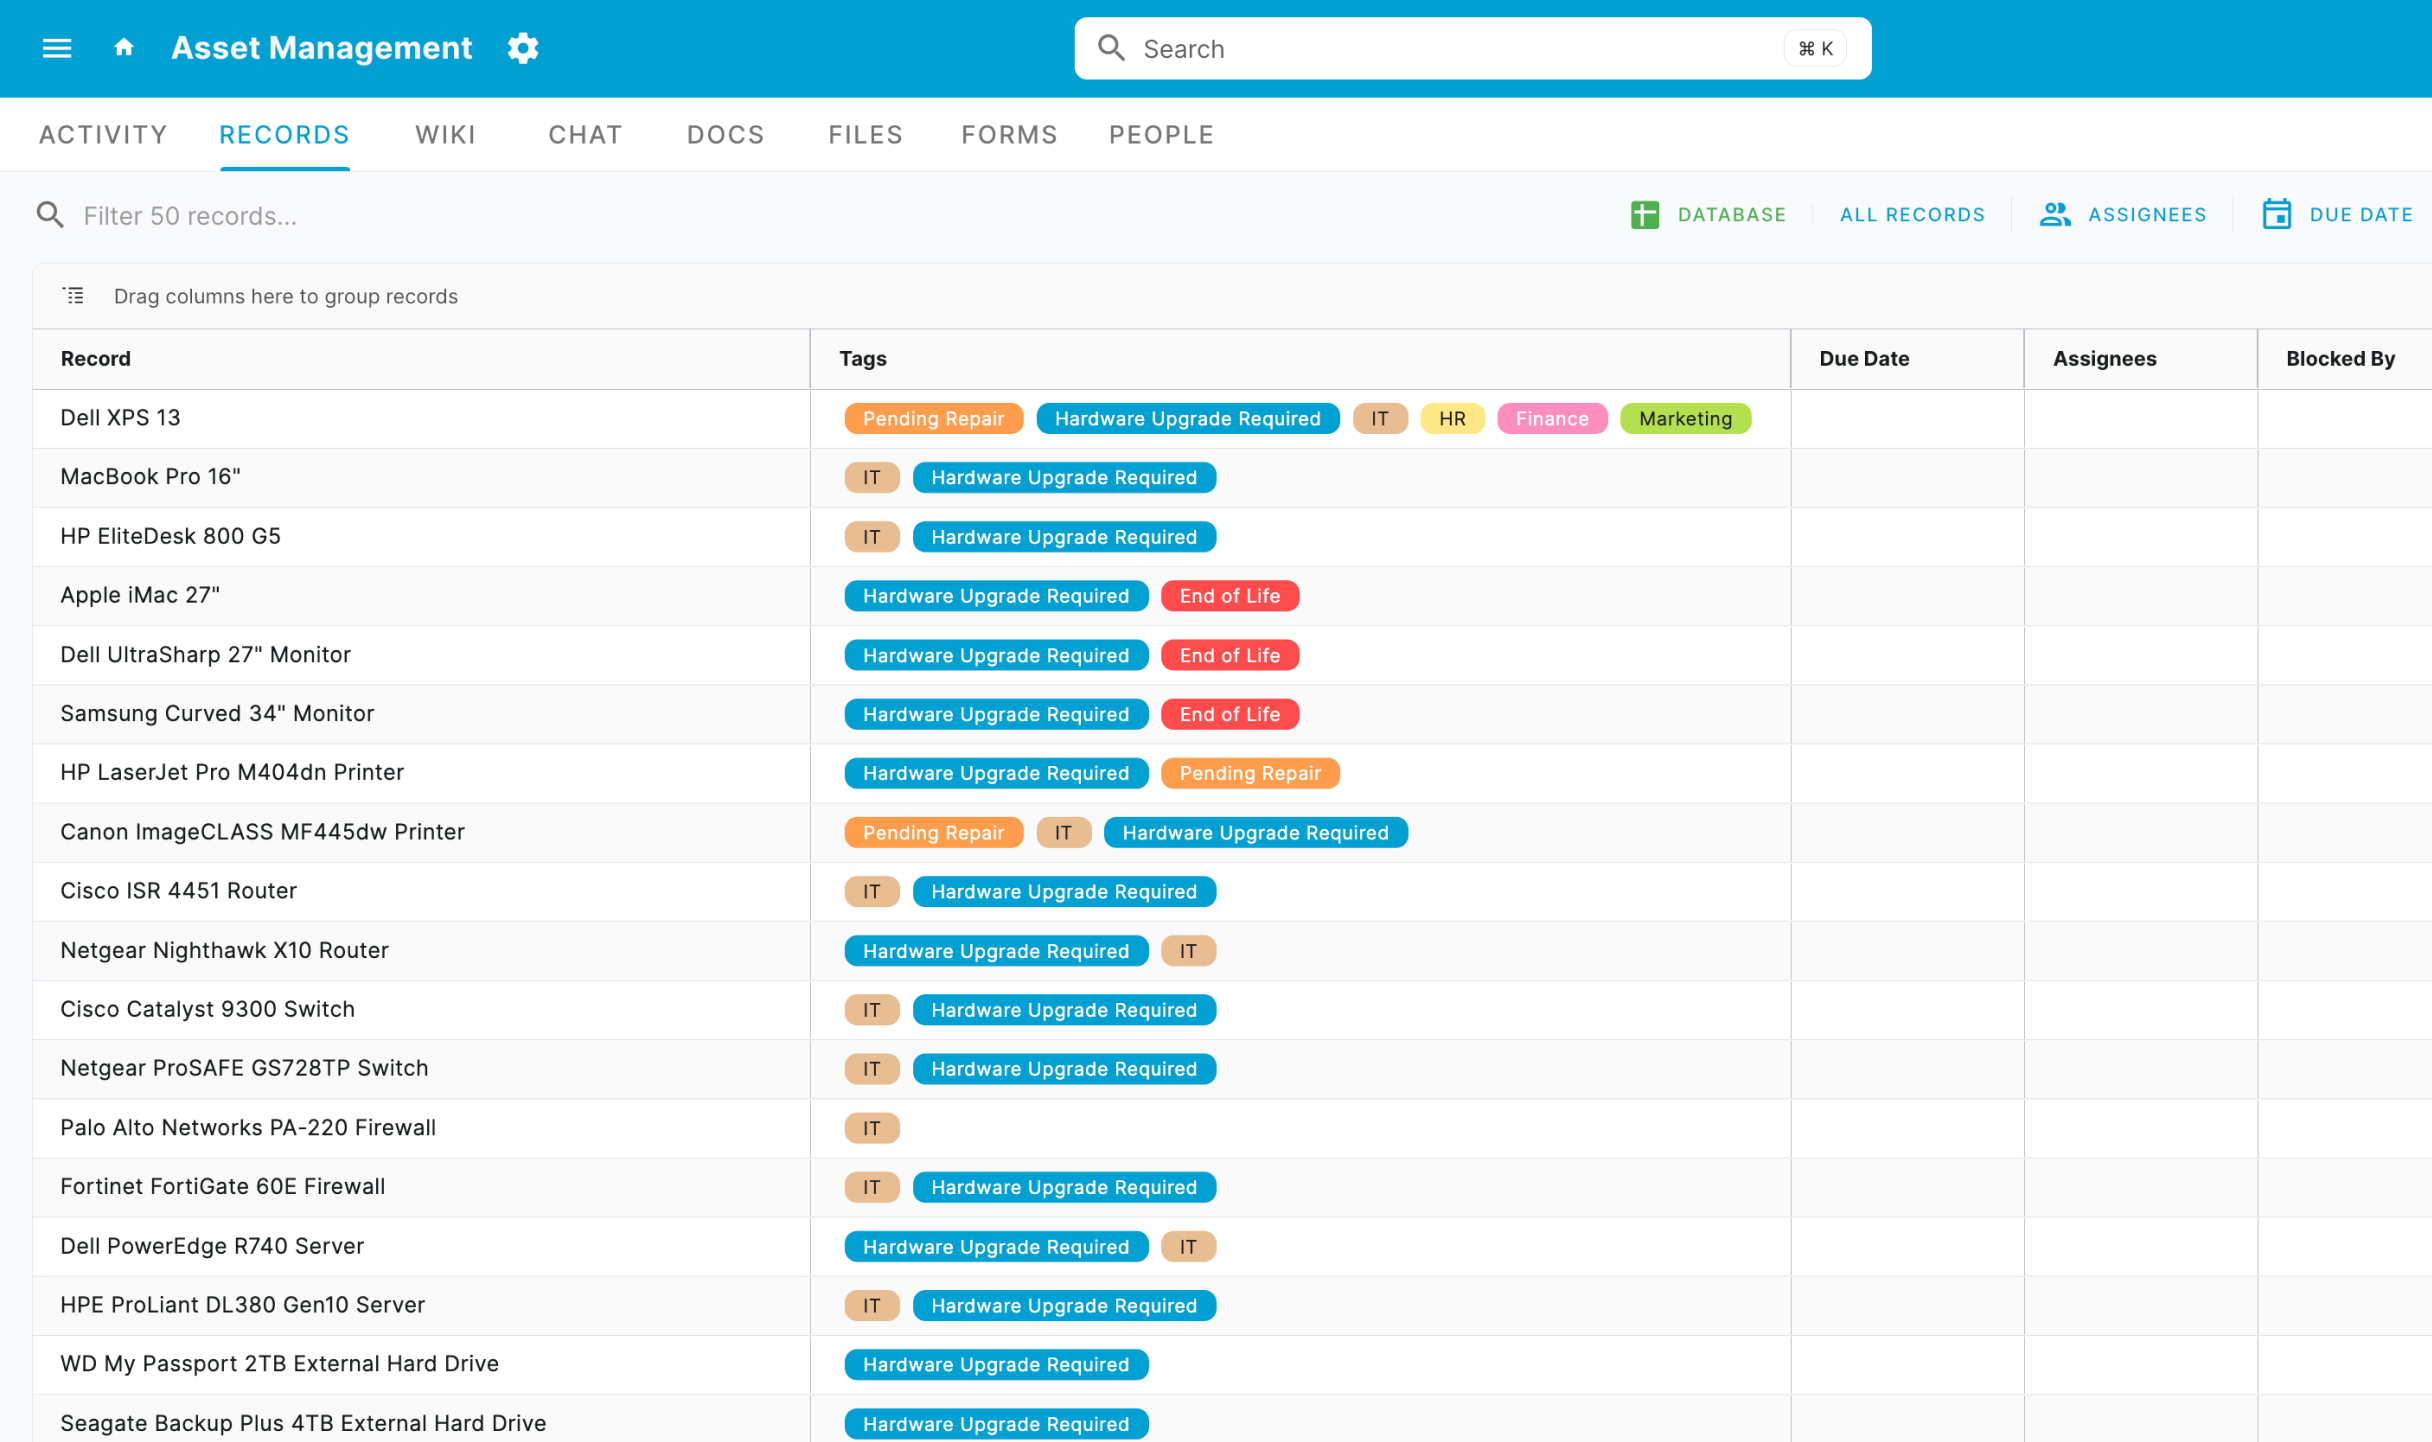Open Dell UltraSharp 27" Monitor record
Viewport: 2432px width, 1442px height.
coord(205,654)
